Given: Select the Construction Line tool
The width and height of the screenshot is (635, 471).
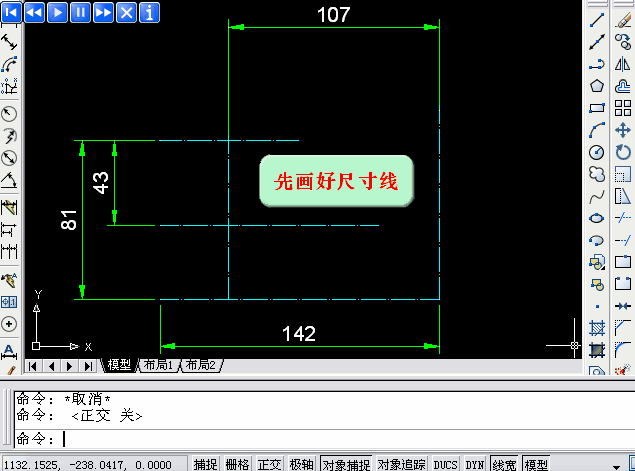Looking at the screenshot, I should pos(597,42).
